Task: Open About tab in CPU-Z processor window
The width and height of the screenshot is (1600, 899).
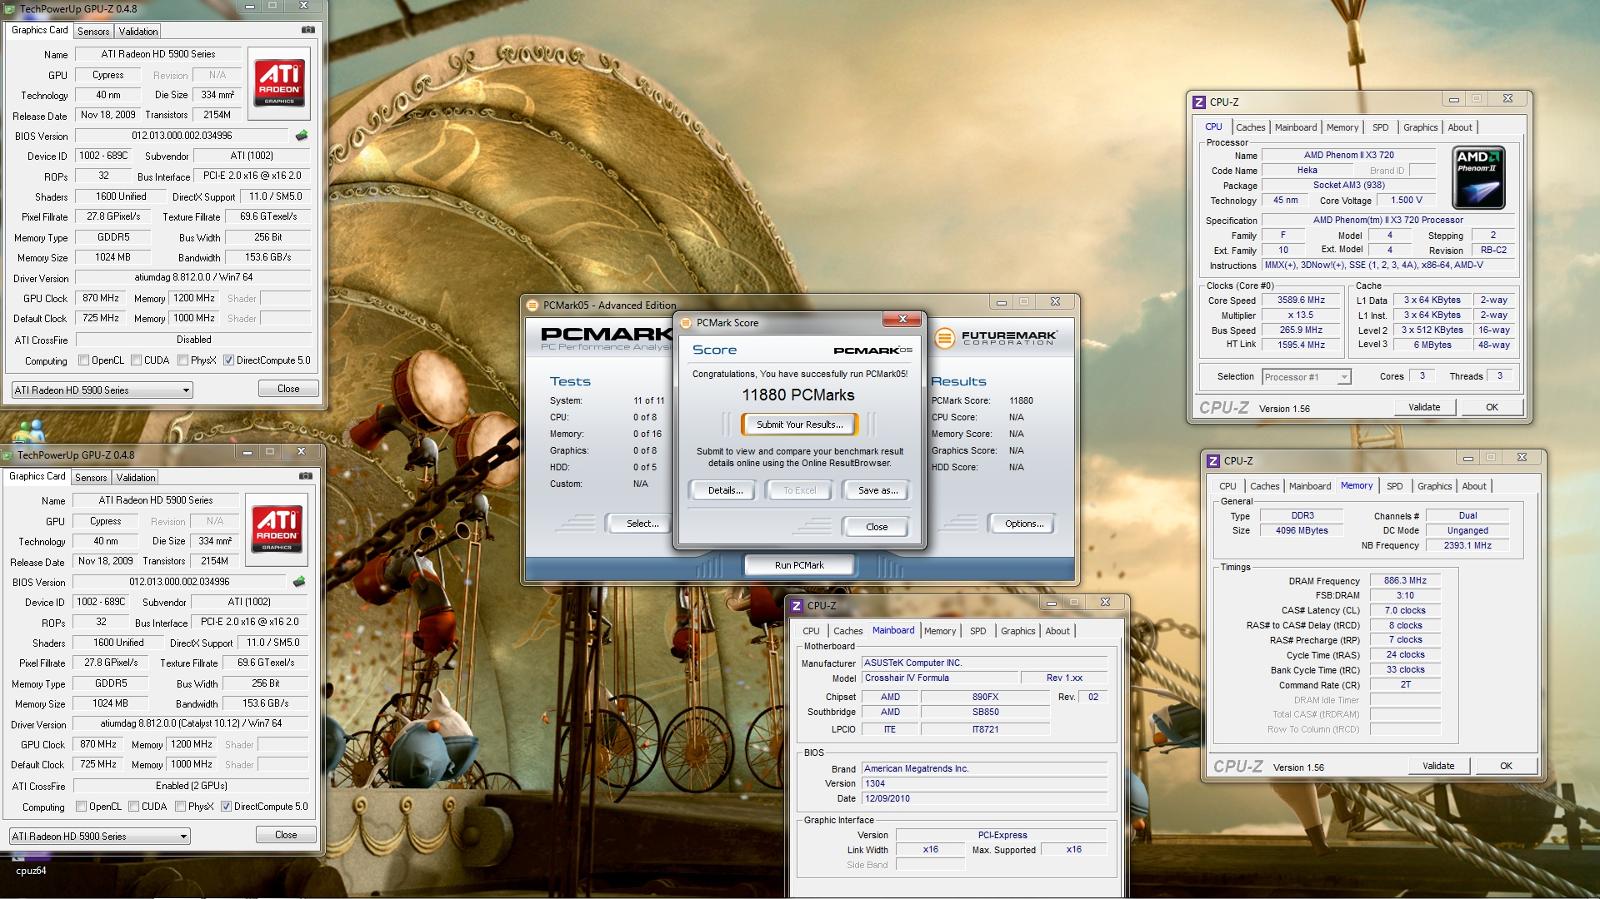Action: [x=1460, y=127]
